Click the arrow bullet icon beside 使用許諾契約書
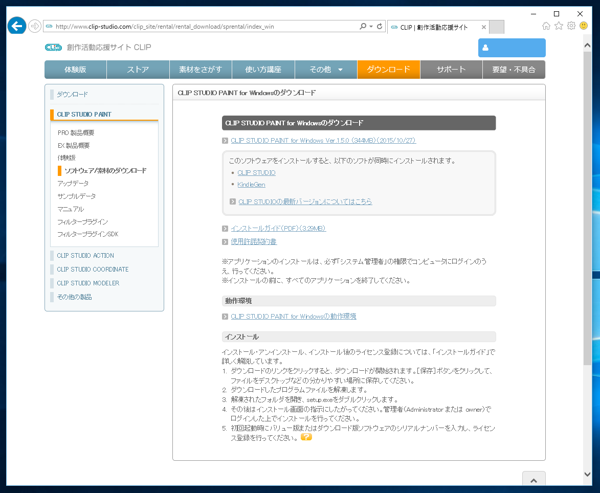Viewport: 600px width, 493px height. [225, 242]
